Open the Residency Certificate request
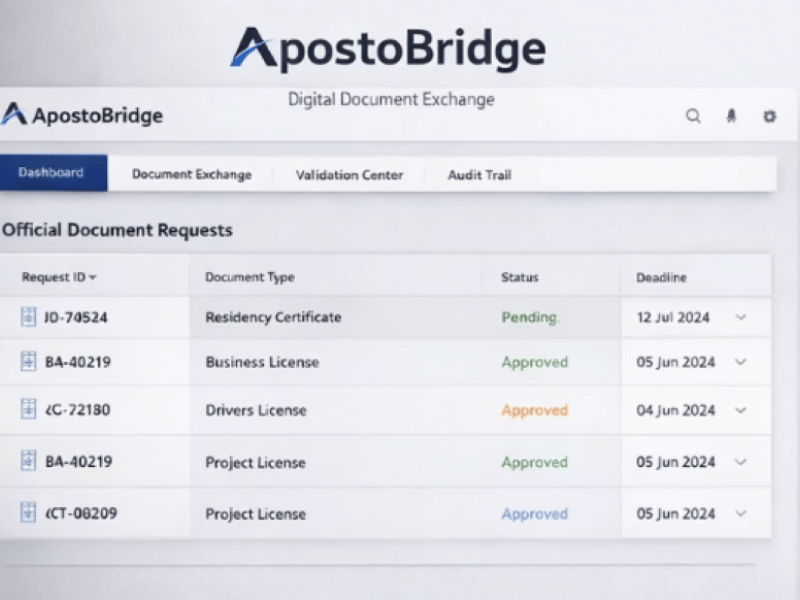Screen dimensions: 800x600 [x=273, y=317]
